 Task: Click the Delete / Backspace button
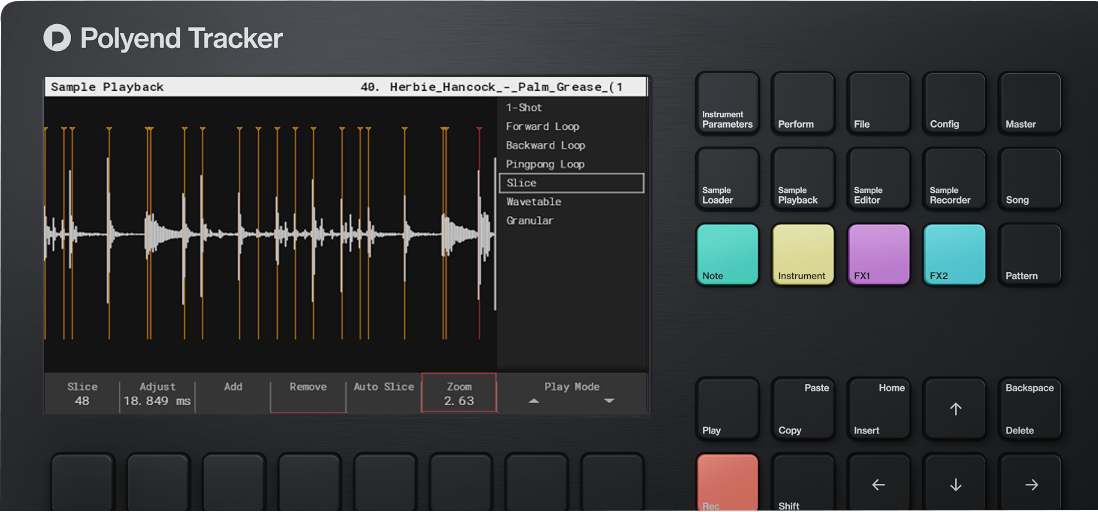1030,409
